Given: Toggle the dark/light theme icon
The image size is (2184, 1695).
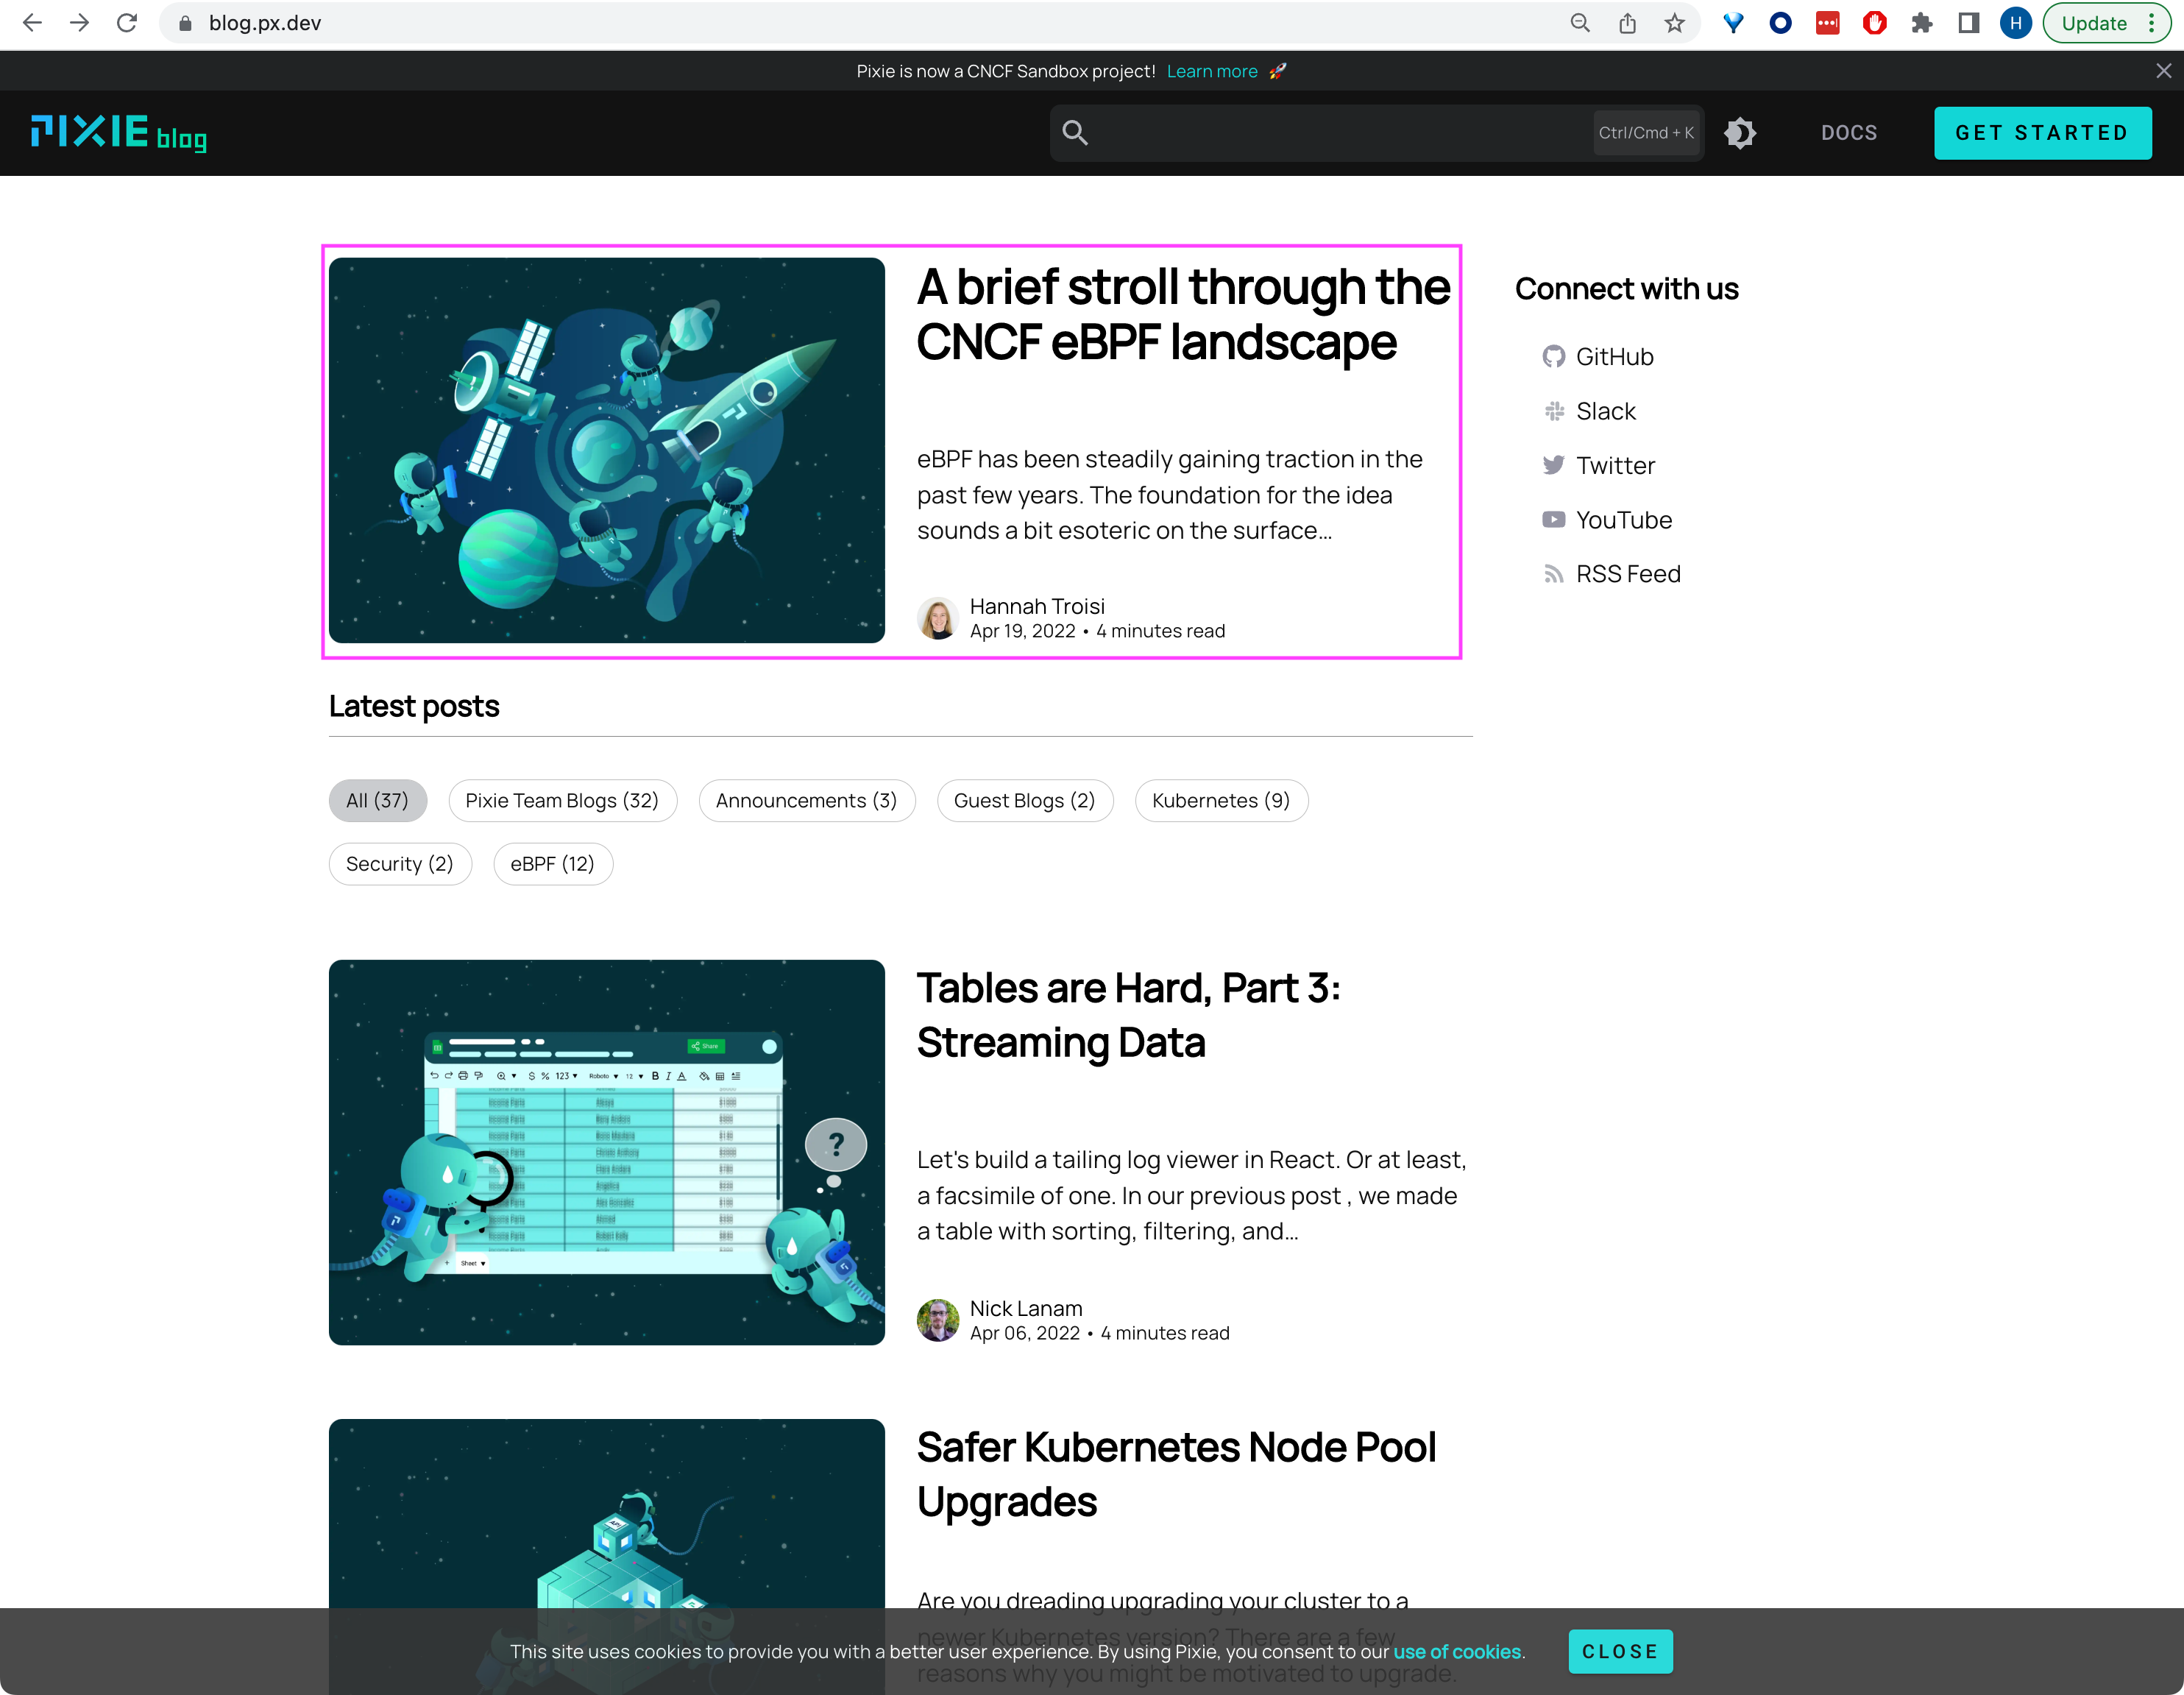Looking at the screenshot, I should (1740, 133).
